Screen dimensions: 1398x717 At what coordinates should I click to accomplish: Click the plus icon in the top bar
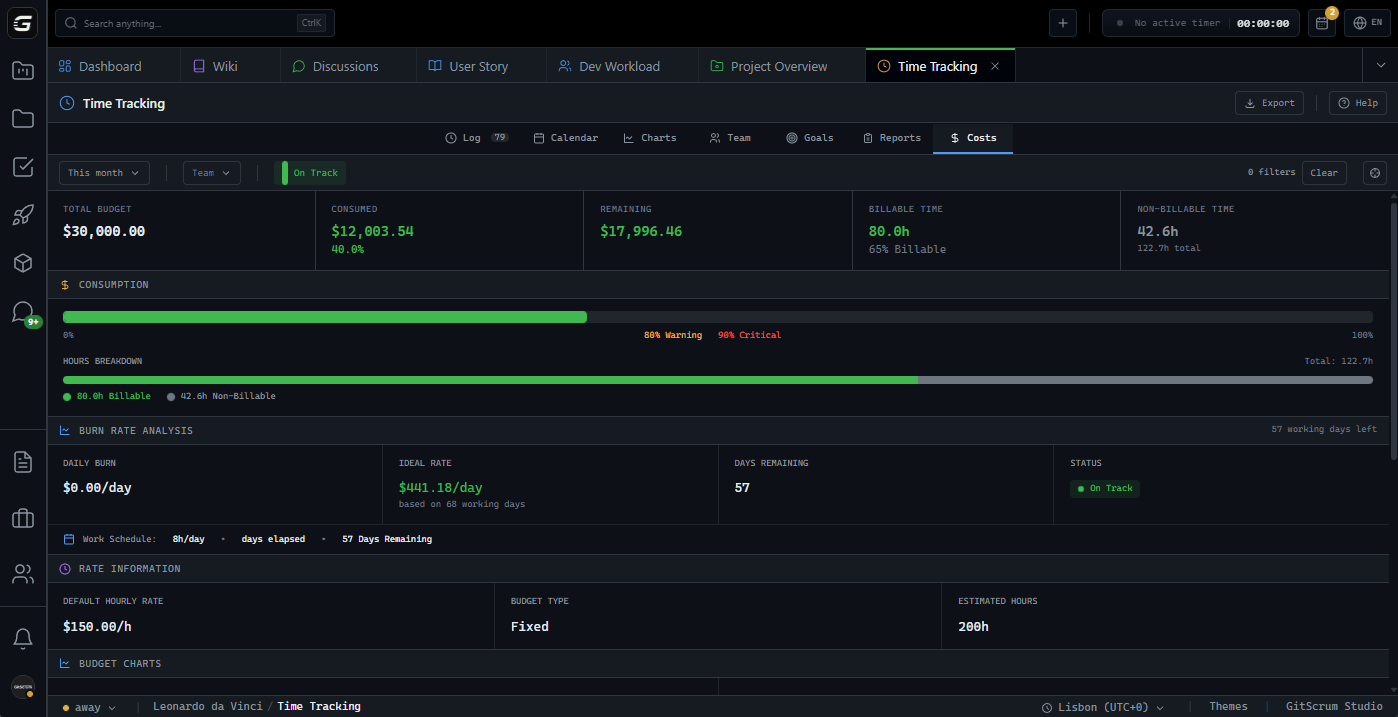coord(1062,22)
